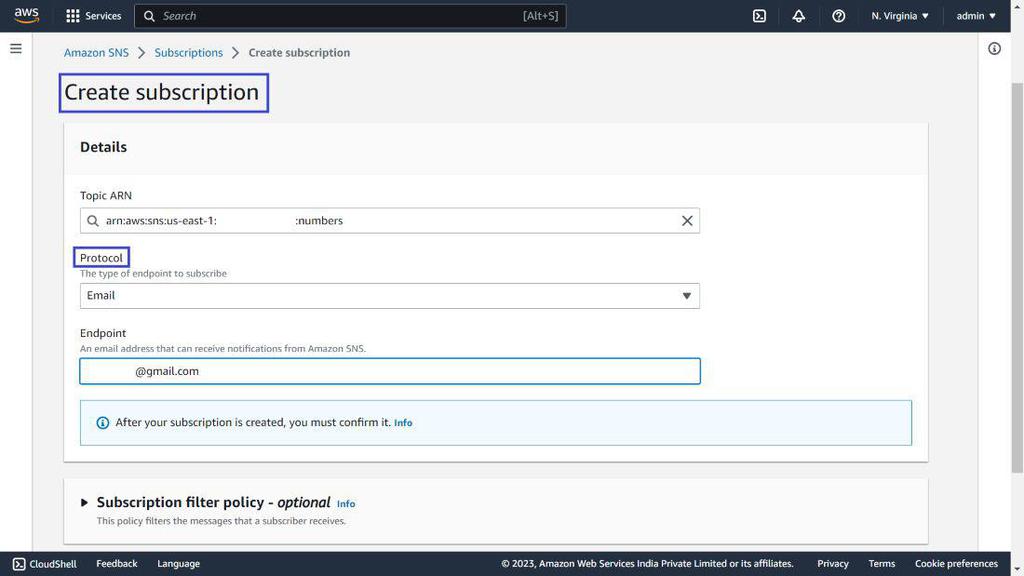Click Feedback in the footer
Image resolution: width=1024 pixels, height=576 pixels.
116,564
